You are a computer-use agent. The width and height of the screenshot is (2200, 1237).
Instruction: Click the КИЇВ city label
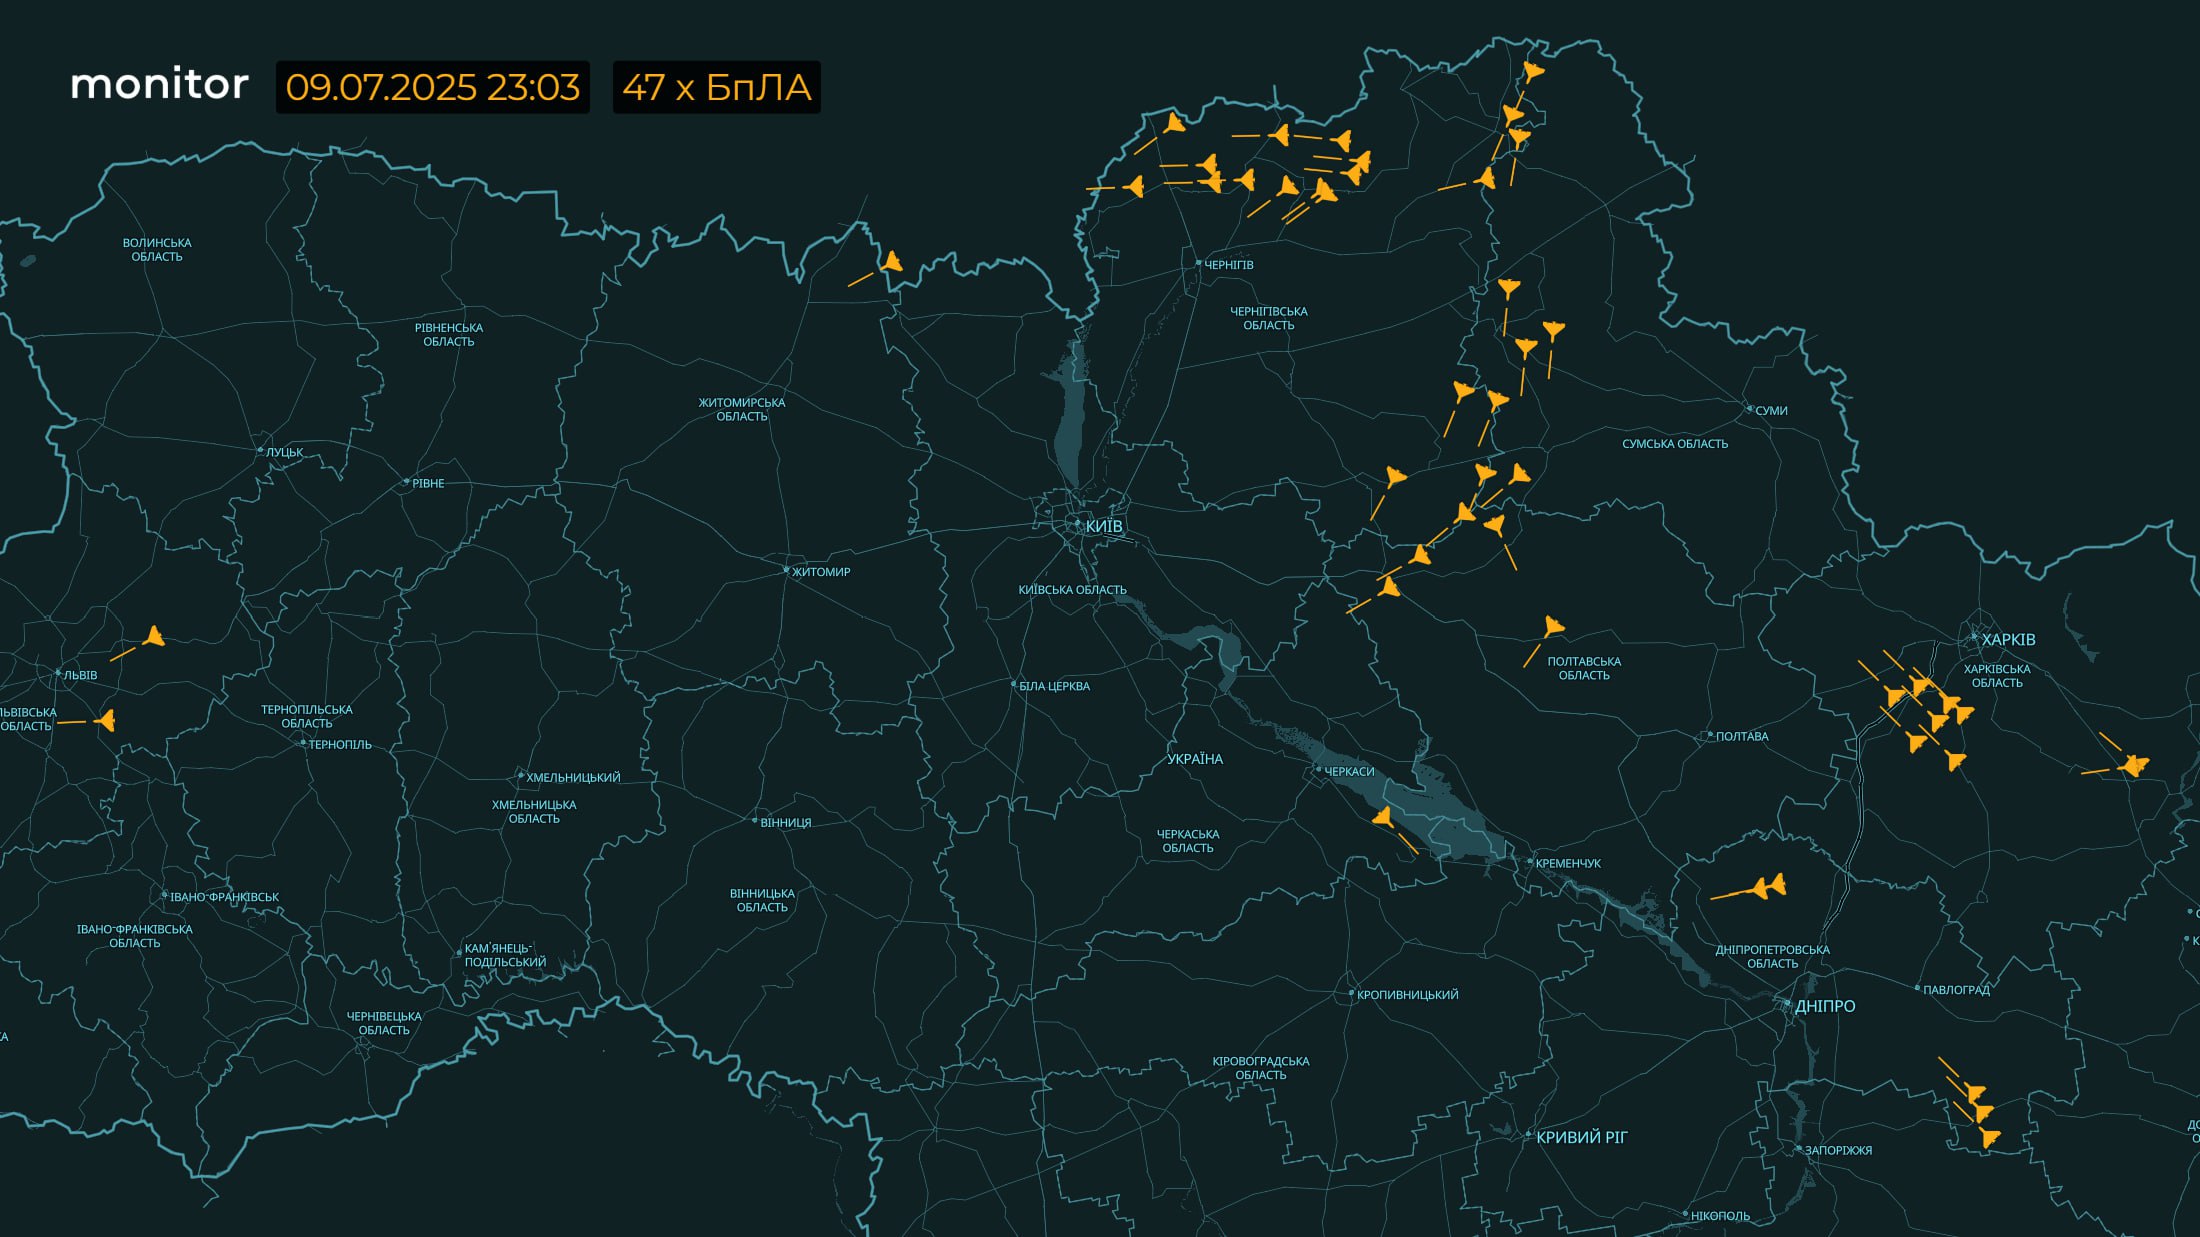(1103, 526)
